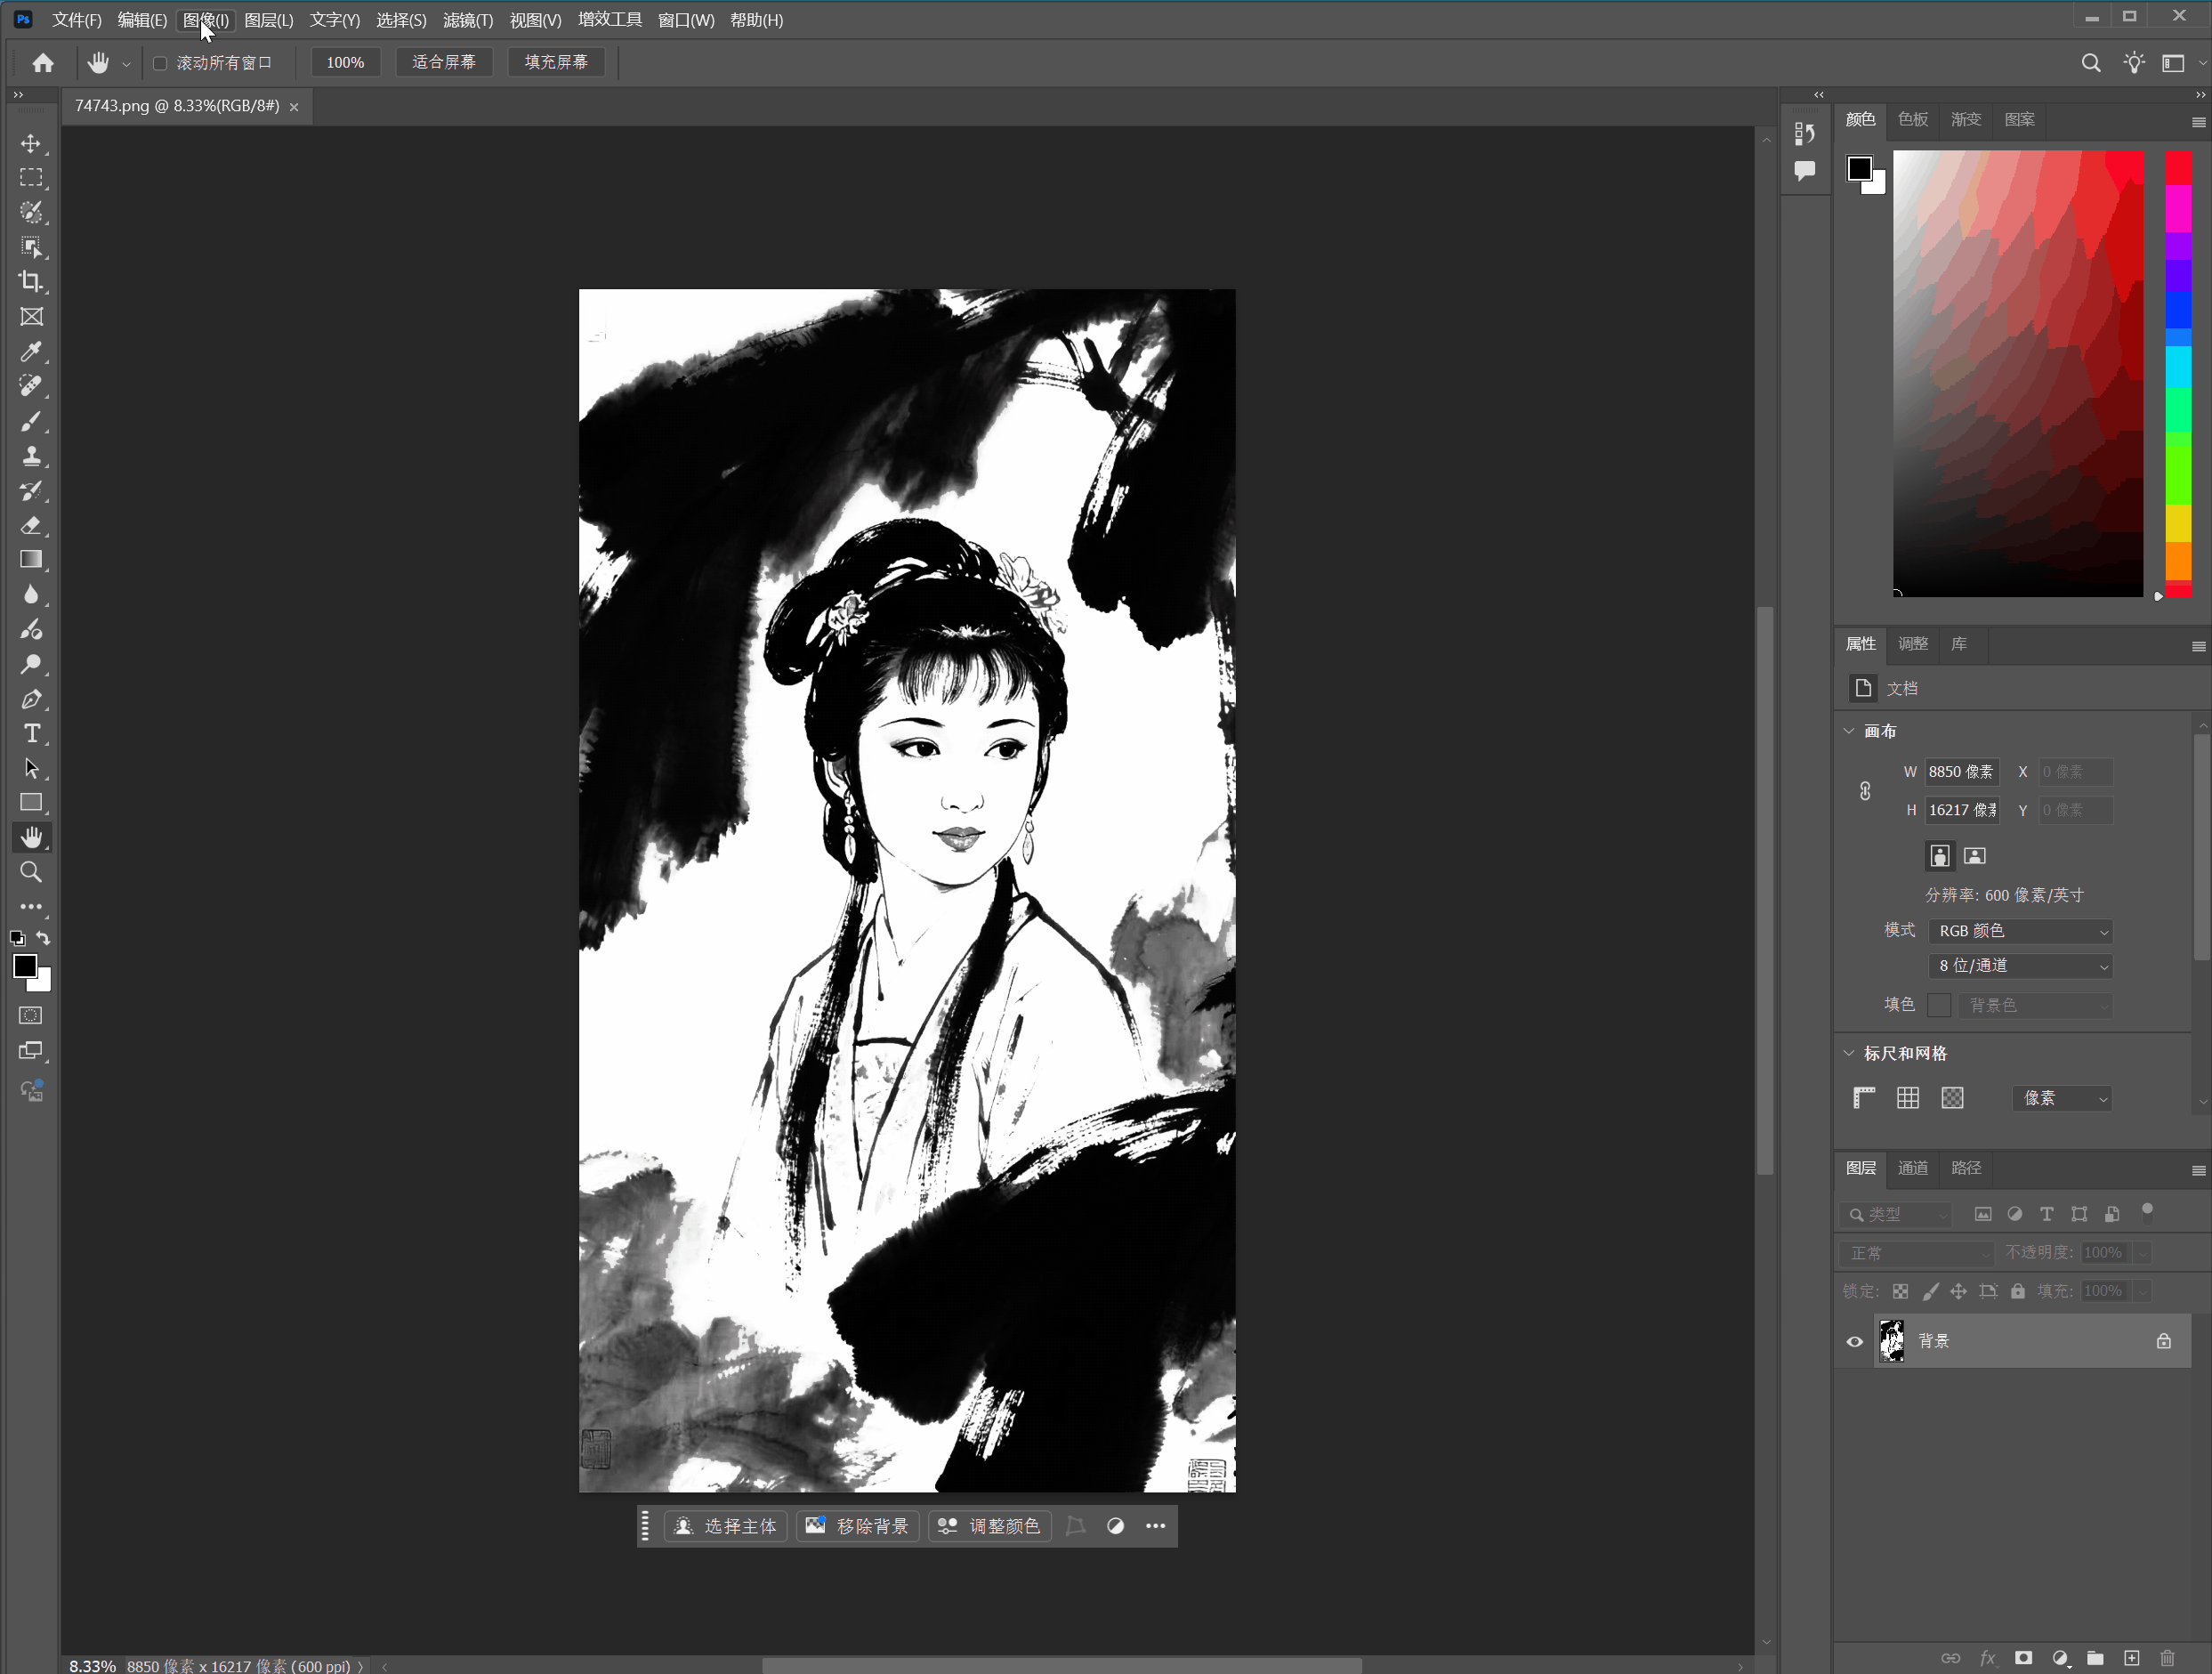
Task: Swap foreground and background colors
Action: (x=43, y=938)
